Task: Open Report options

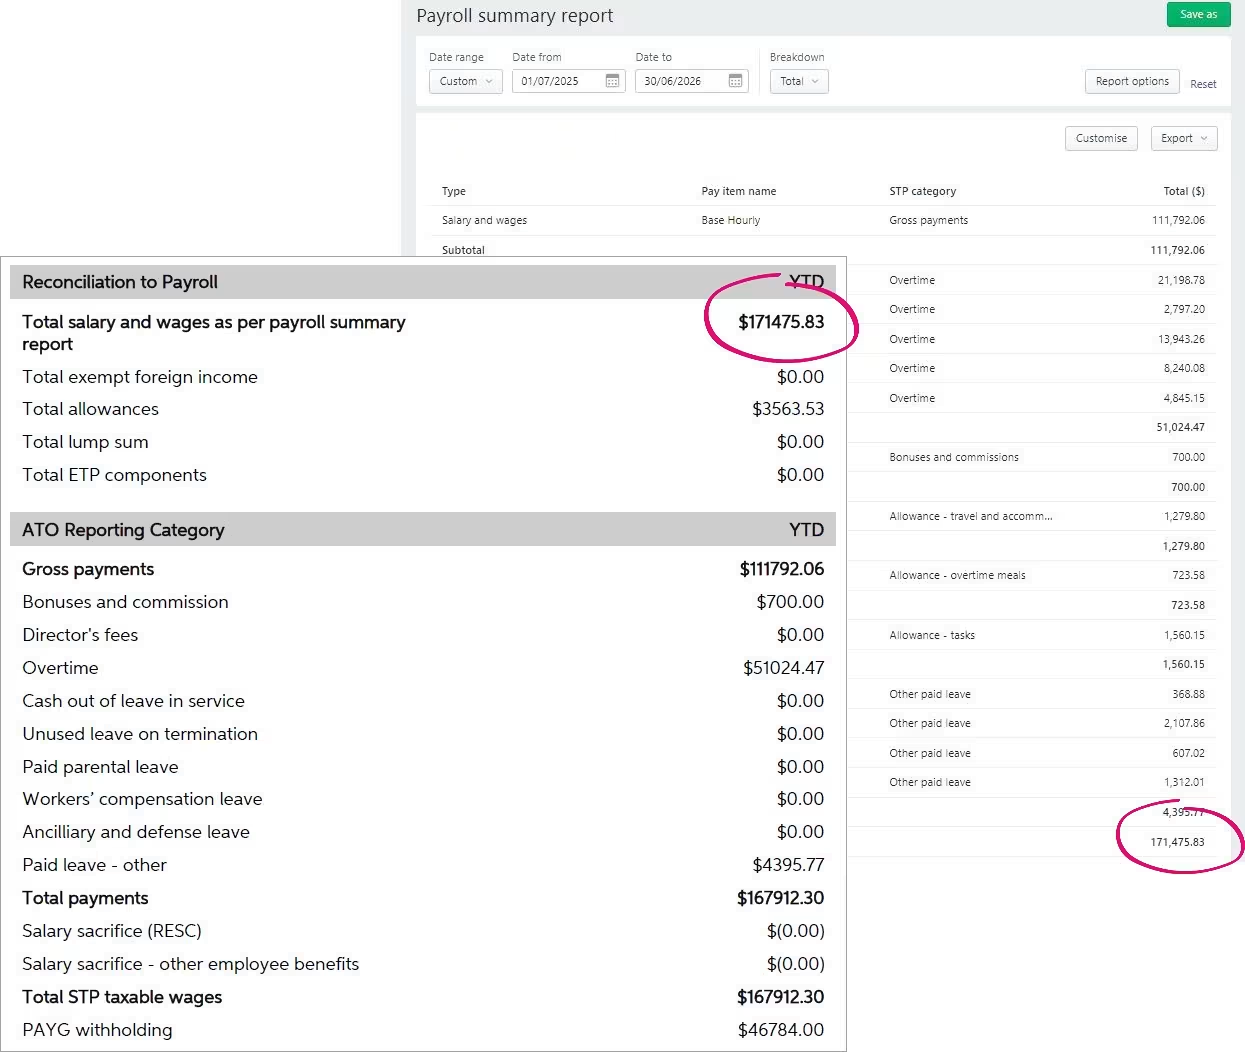Action: coord(1132,81)
